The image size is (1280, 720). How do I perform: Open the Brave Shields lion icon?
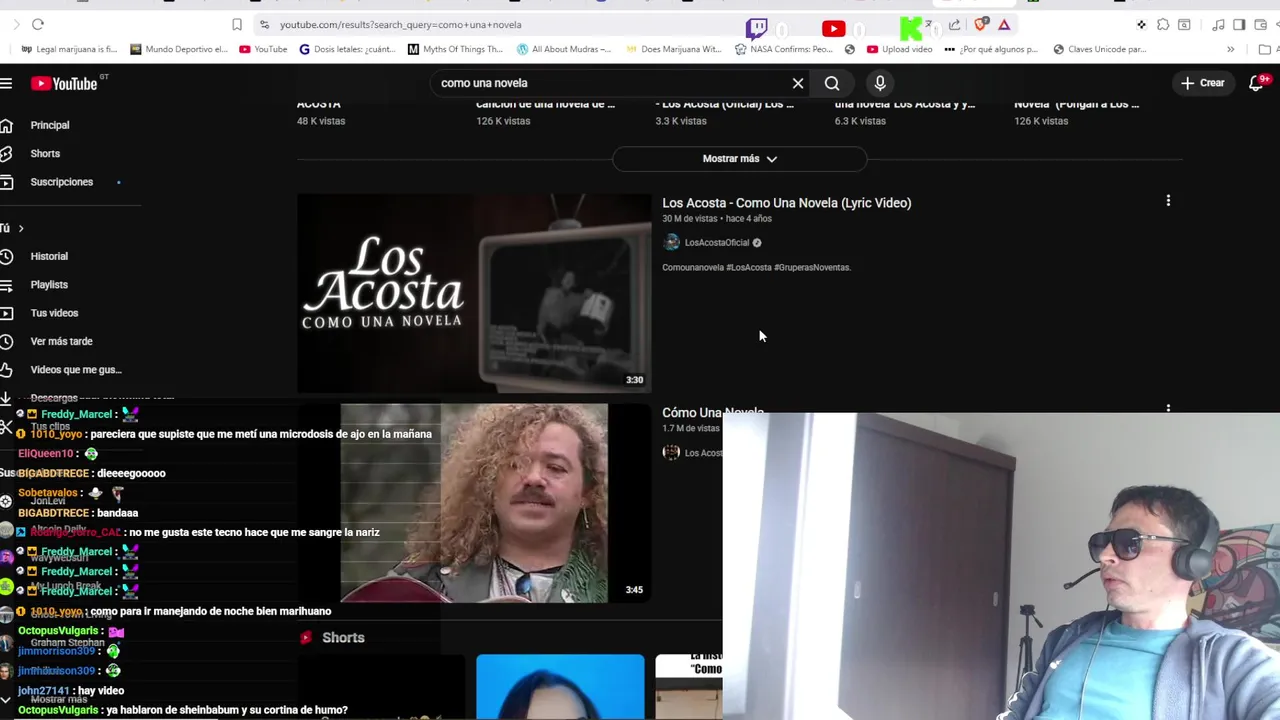pos(980,24)
